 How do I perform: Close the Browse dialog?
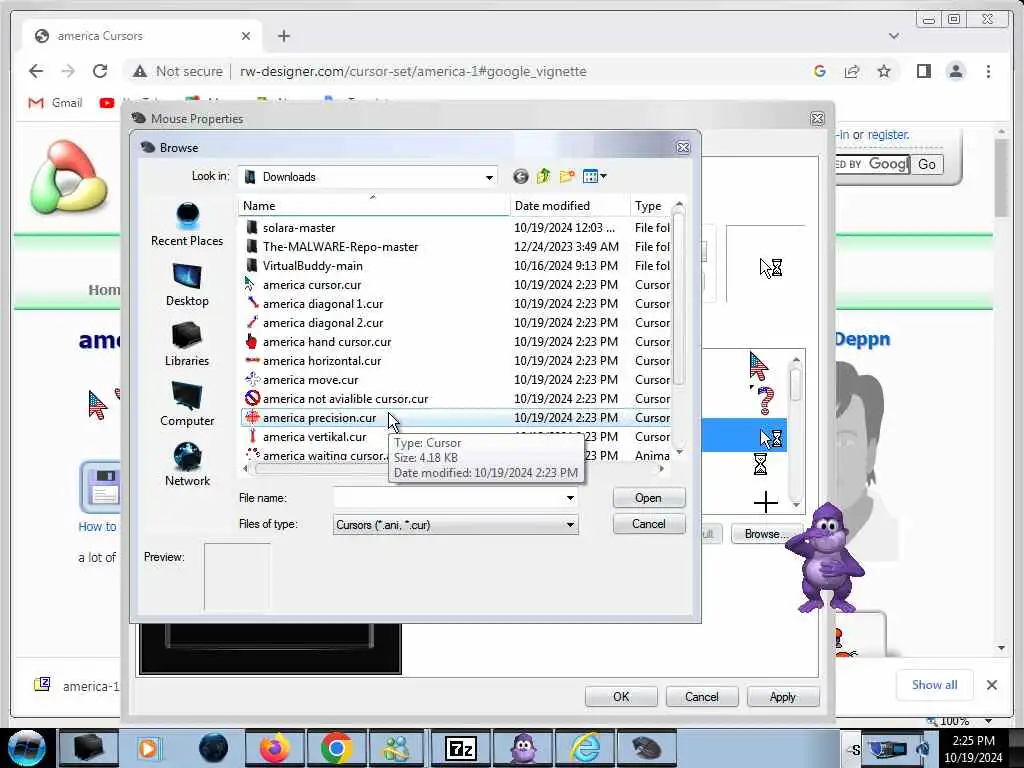683,148
